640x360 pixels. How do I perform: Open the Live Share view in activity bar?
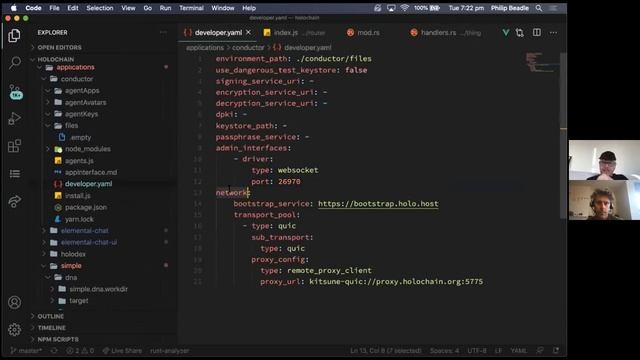[15, 201]
